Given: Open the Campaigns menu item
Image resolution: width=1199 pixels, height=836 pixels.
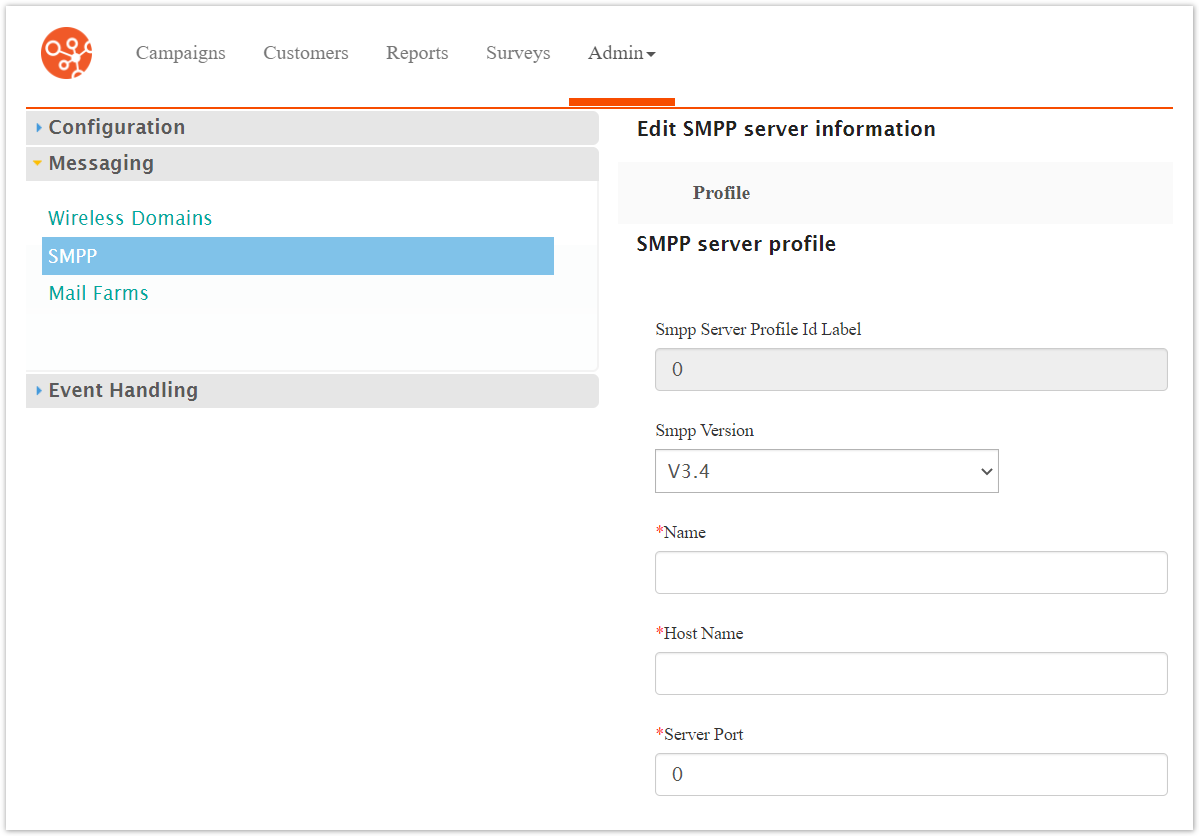Looking at the screenshot, I should pos(181,53).
